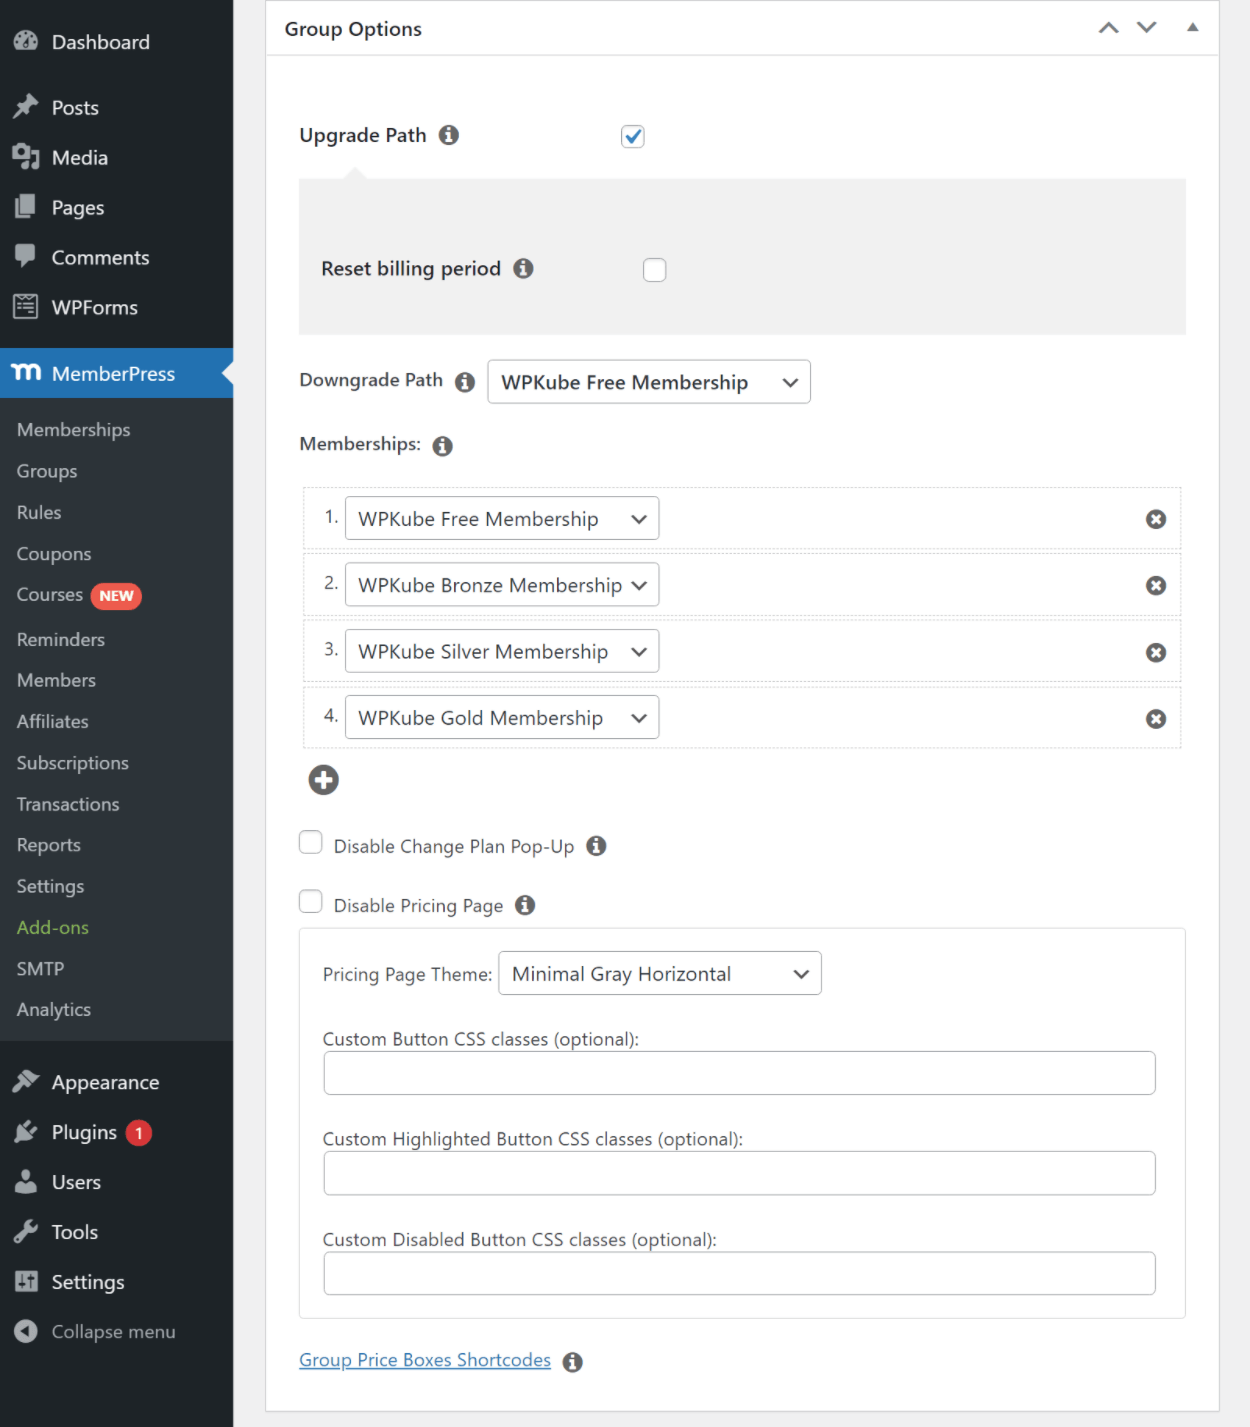Image resolution: width=1250 pixels, height=1427 pixels.
Task: Open Affiliates submenu item
Action: [52, 721]
